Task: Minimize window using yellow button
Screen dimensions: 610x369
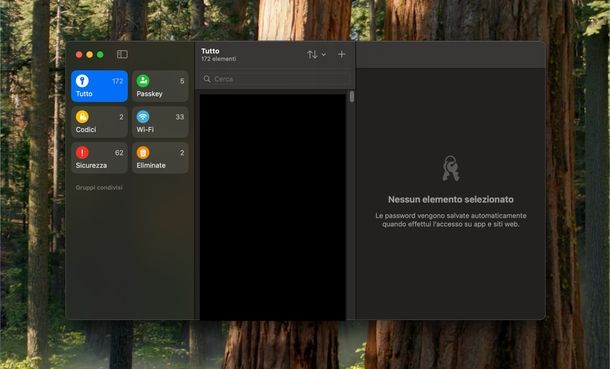Action: 89,54
